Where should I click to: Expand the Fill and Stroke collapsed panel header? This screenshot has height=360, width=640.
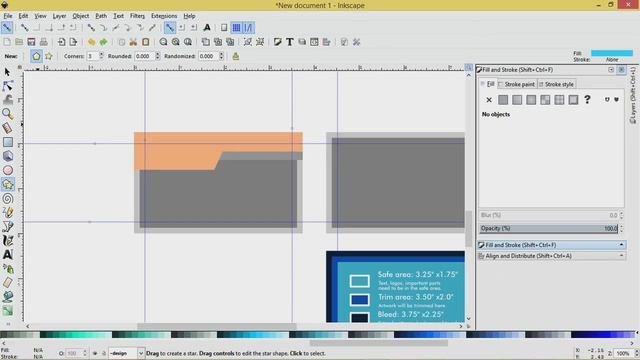point(552,245)
